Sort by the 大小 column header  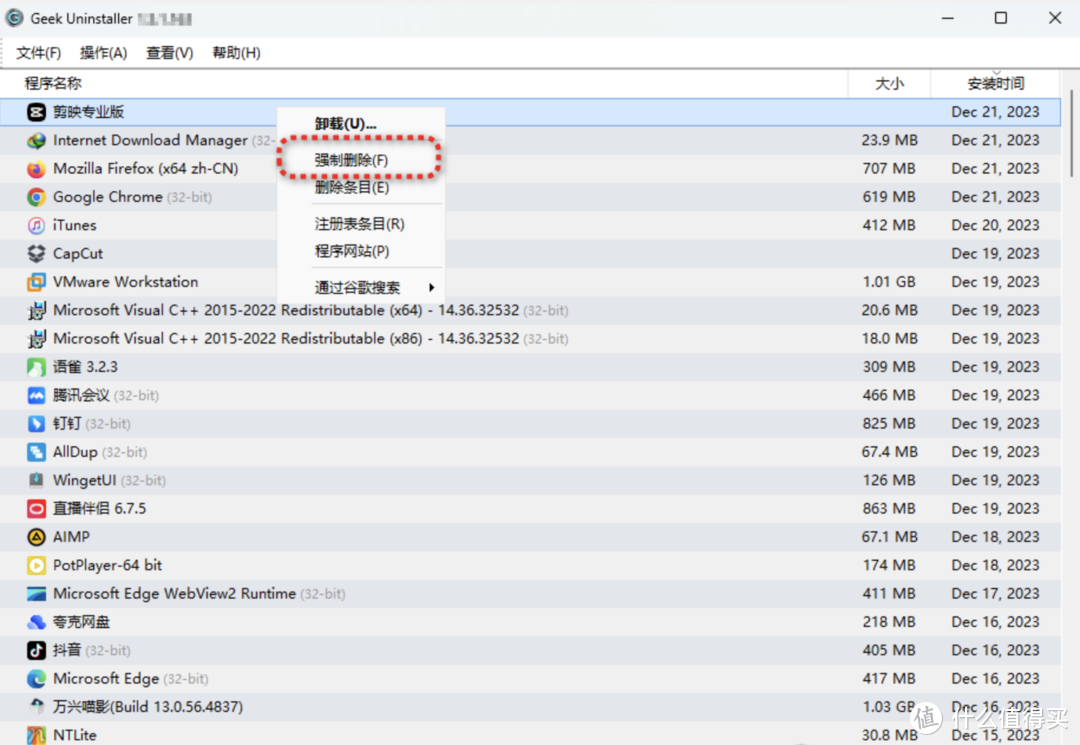tap(889, 83)
